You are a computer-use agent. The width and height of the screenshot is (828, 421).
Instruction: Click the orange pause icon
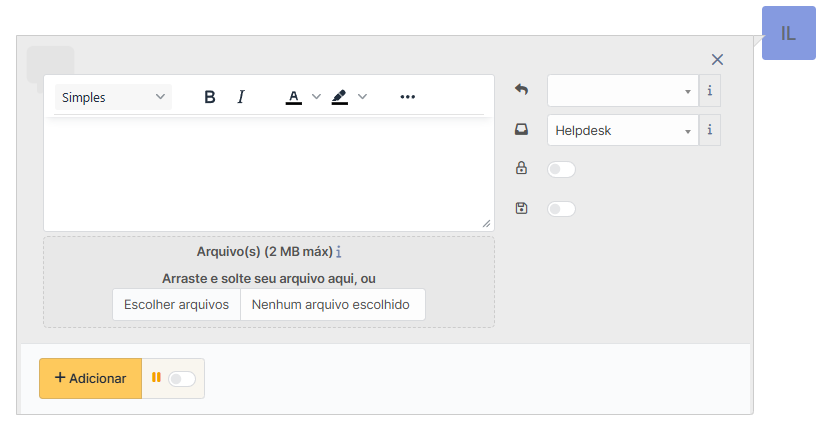pyautogui.click(x=156, y=377)
